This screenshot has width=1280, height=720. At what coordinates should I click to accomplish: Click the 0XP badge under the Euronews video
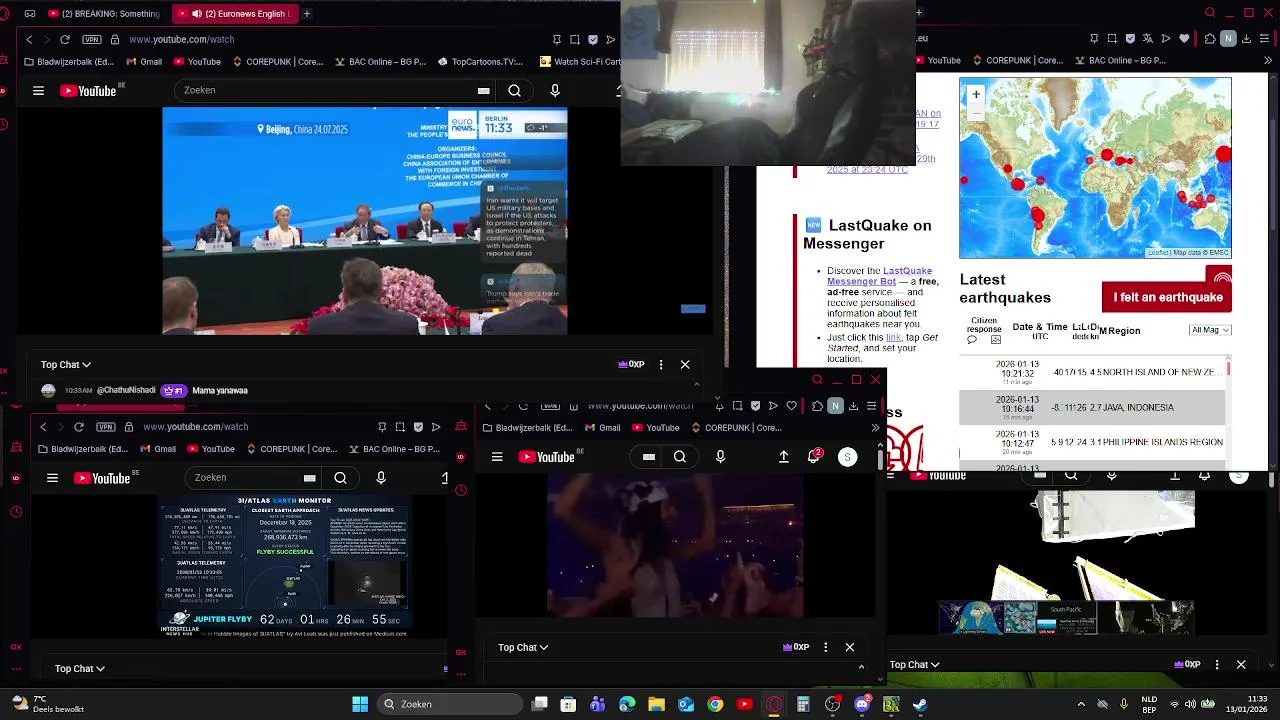(x=631, y=365)
